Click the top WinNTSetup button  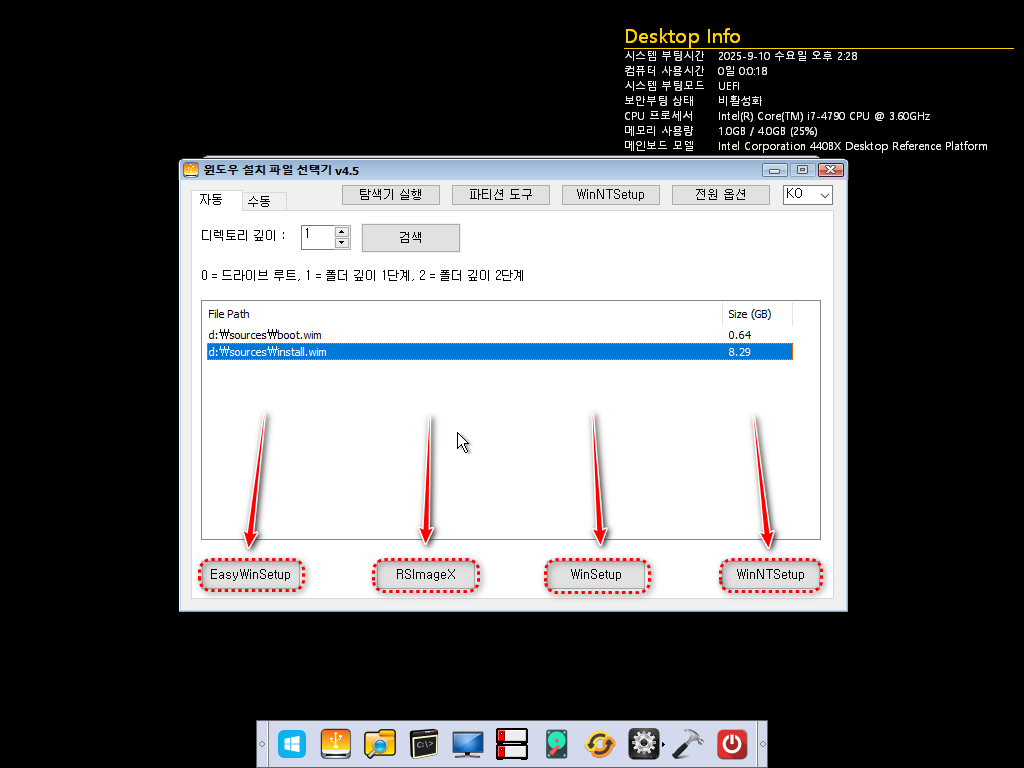(611, 195)
